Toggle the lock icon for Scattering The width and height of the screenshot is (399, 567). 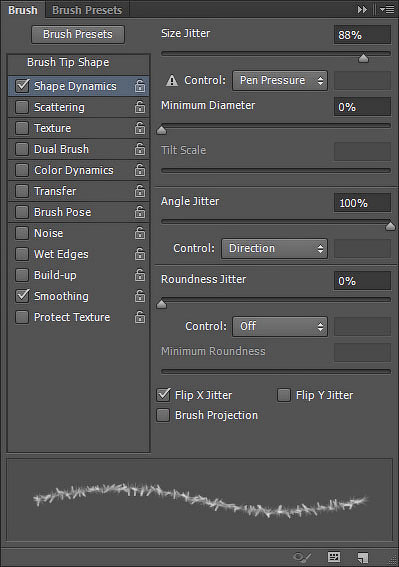click(140, 107)
